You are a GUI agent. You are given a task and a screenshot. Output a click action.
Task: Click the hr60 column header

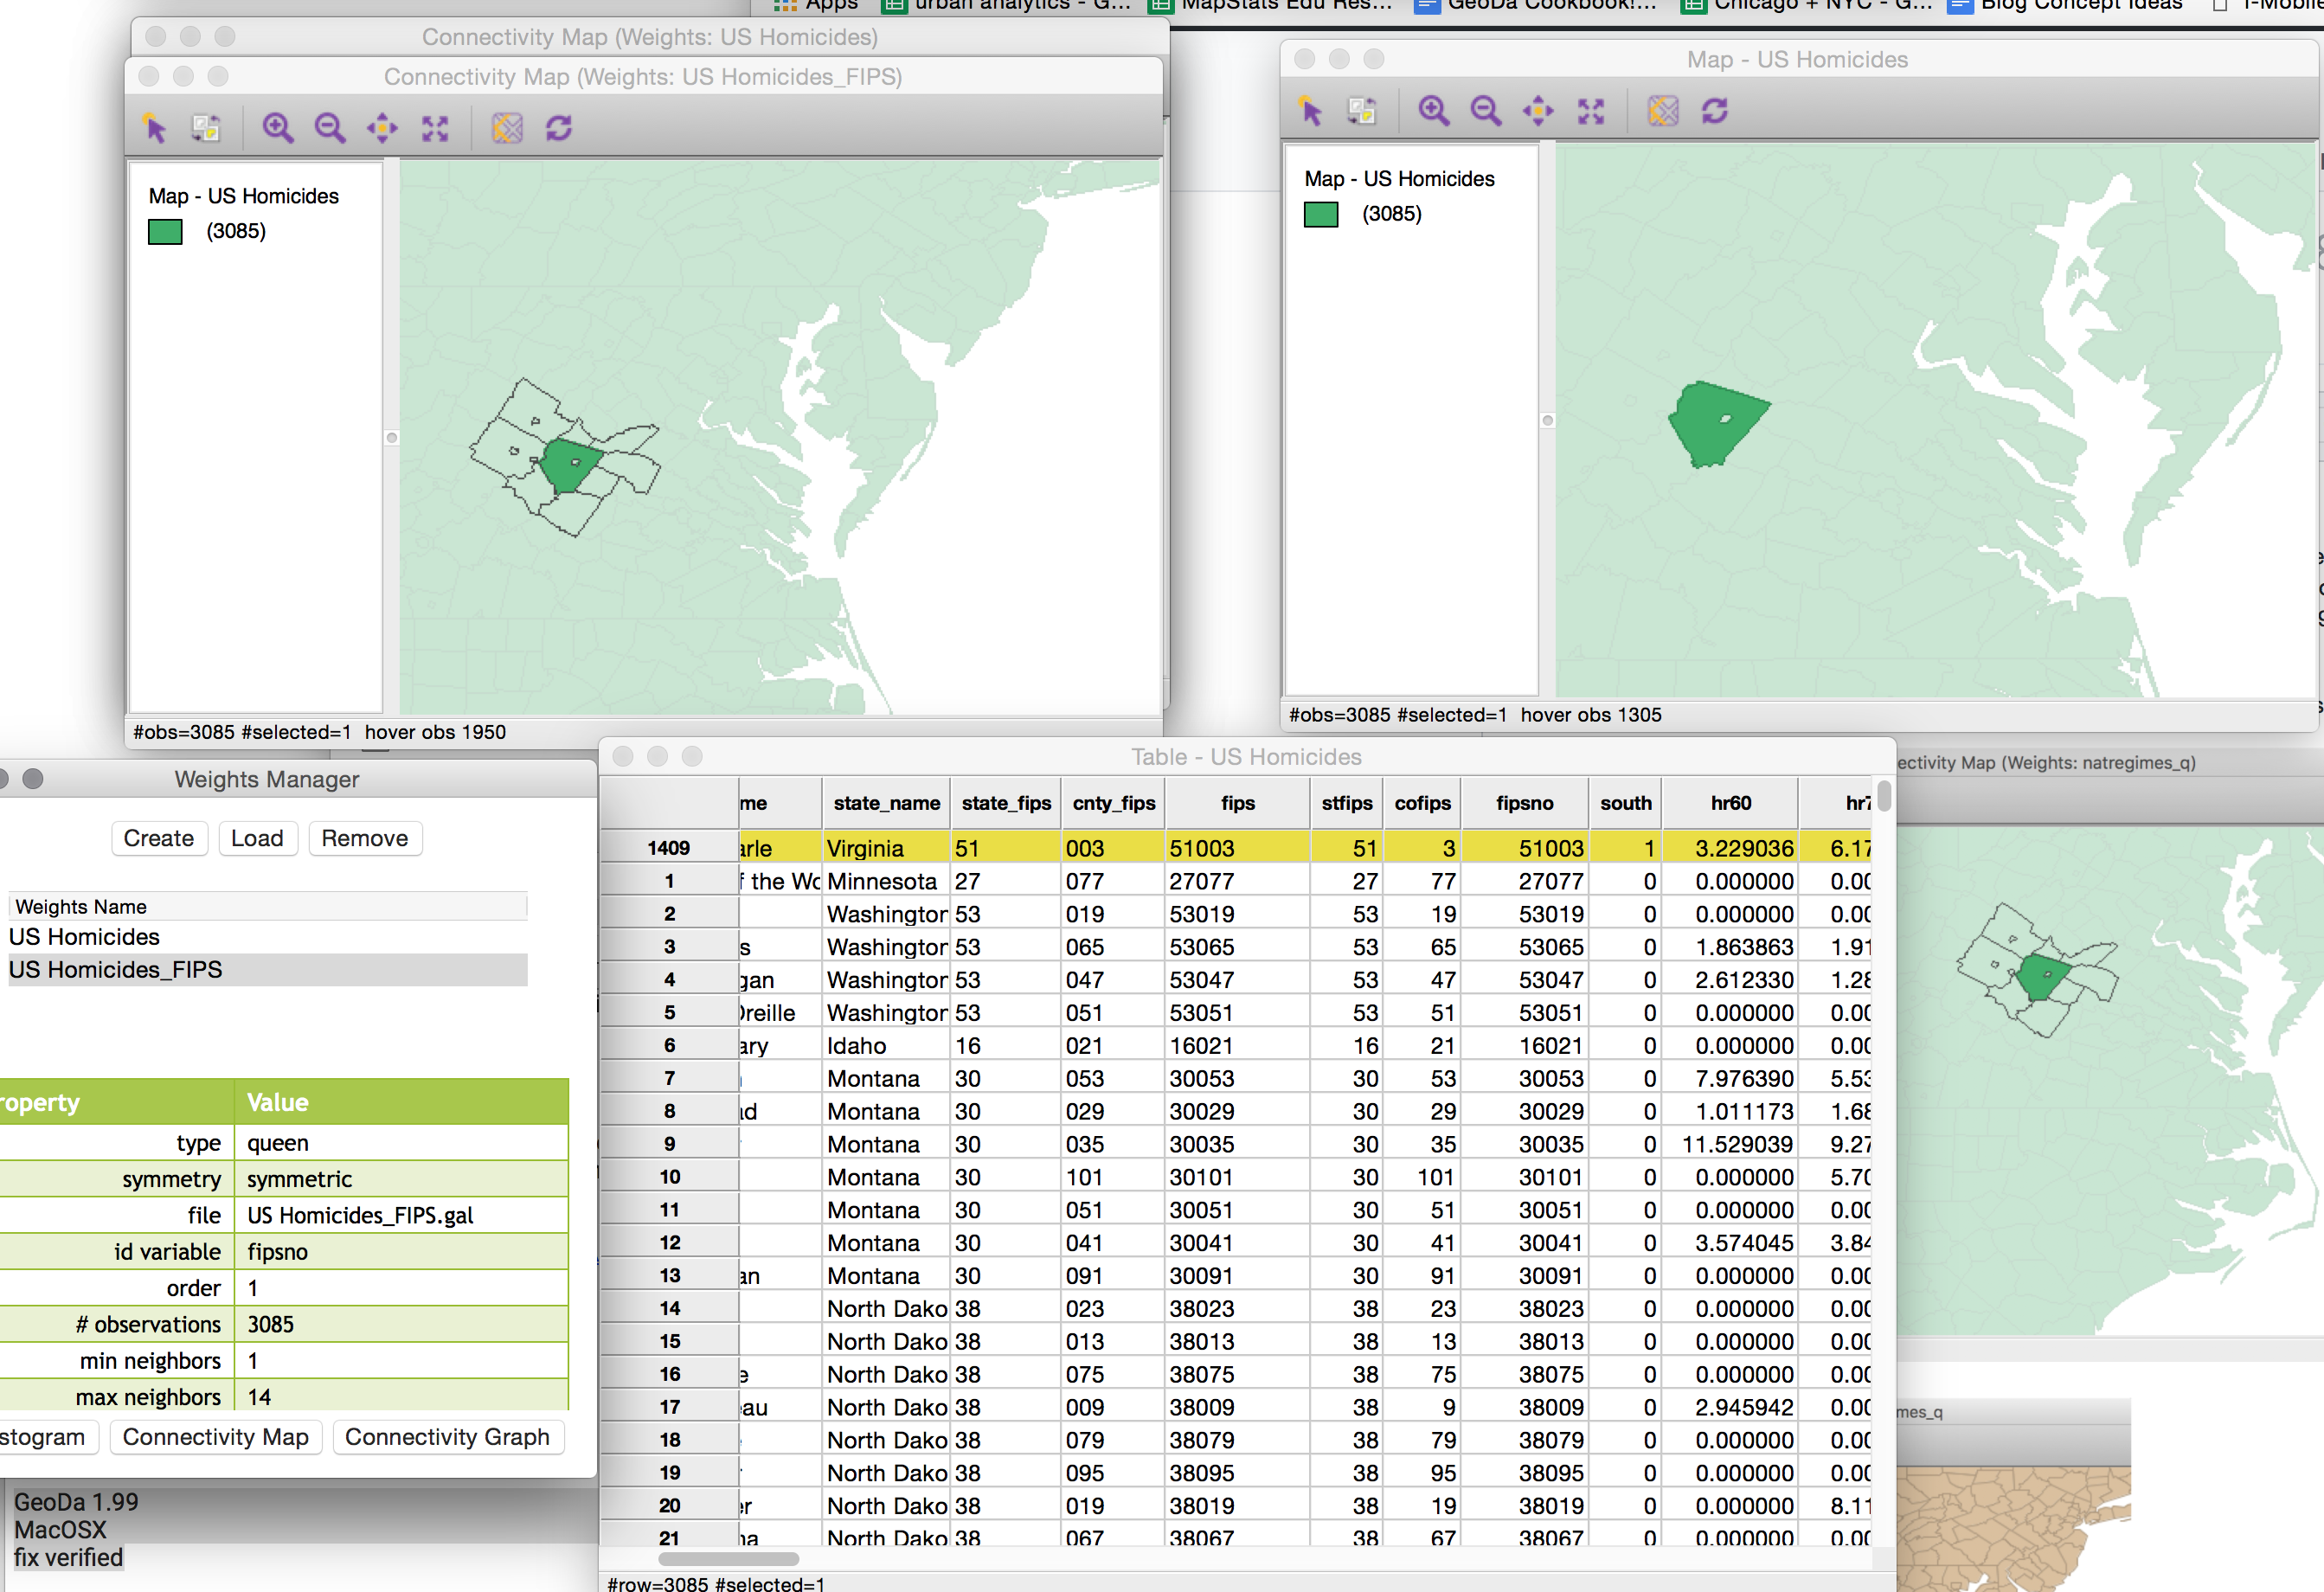[x=1730, y=803]
